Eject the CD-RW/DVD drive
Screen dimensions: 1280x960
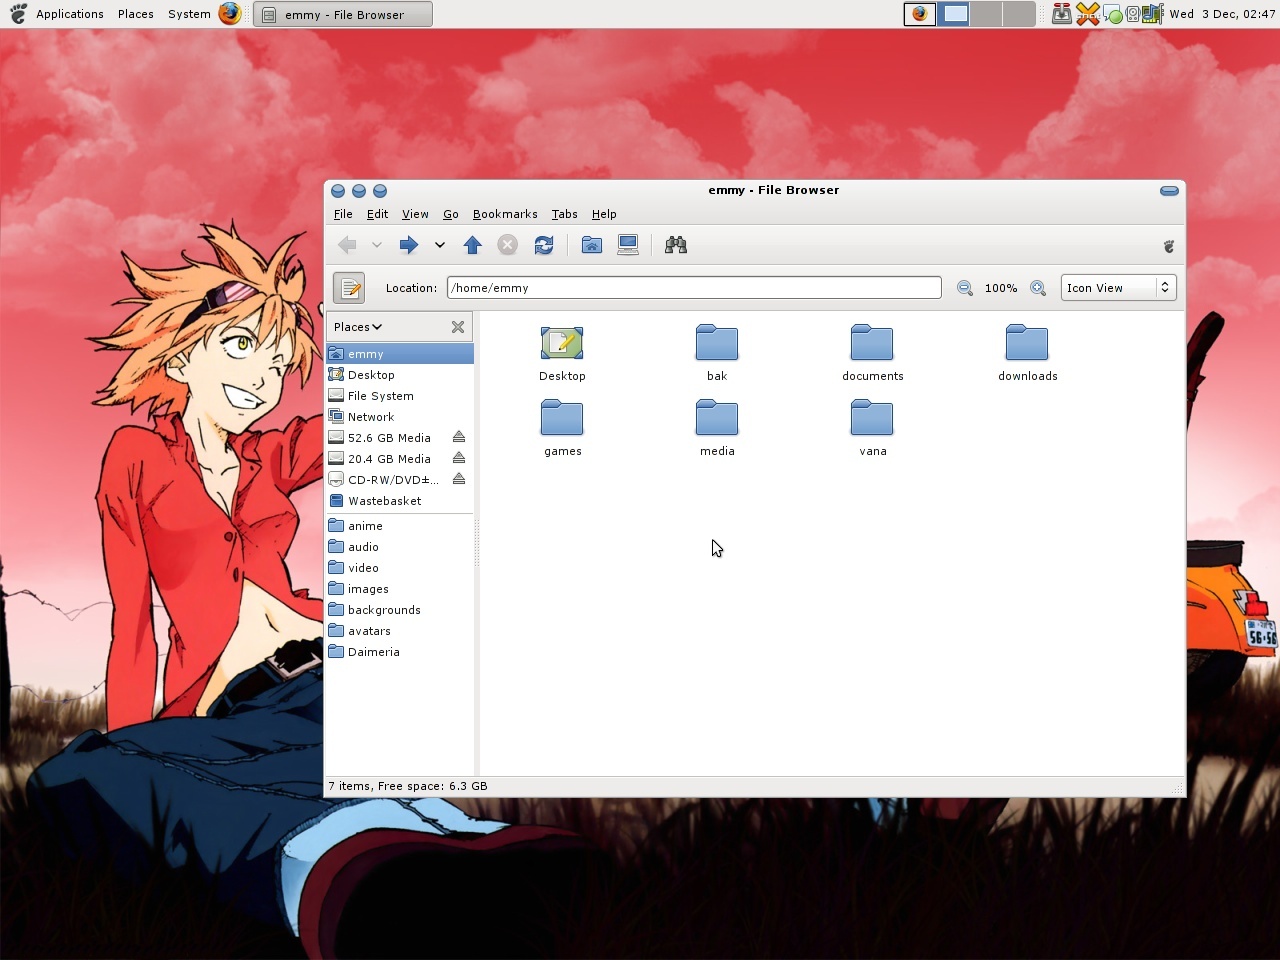[x=459, y=480]
